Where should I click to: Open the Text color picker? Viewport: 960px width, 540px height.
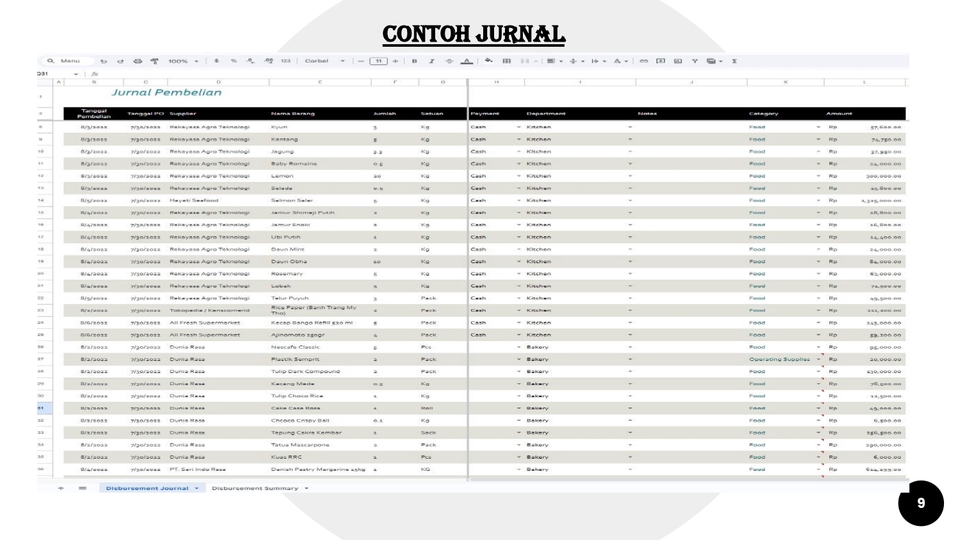[467, 61]
